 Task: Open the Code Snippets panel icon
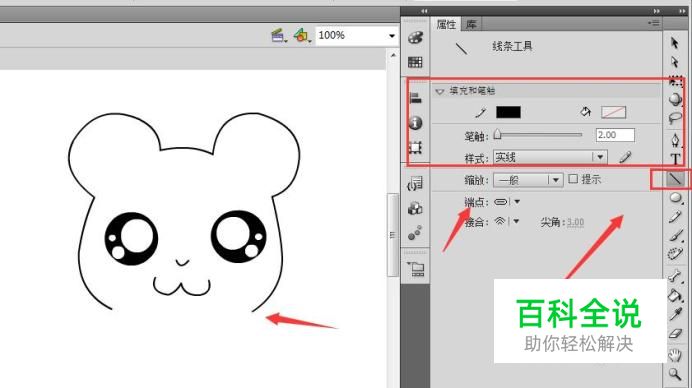415,183
